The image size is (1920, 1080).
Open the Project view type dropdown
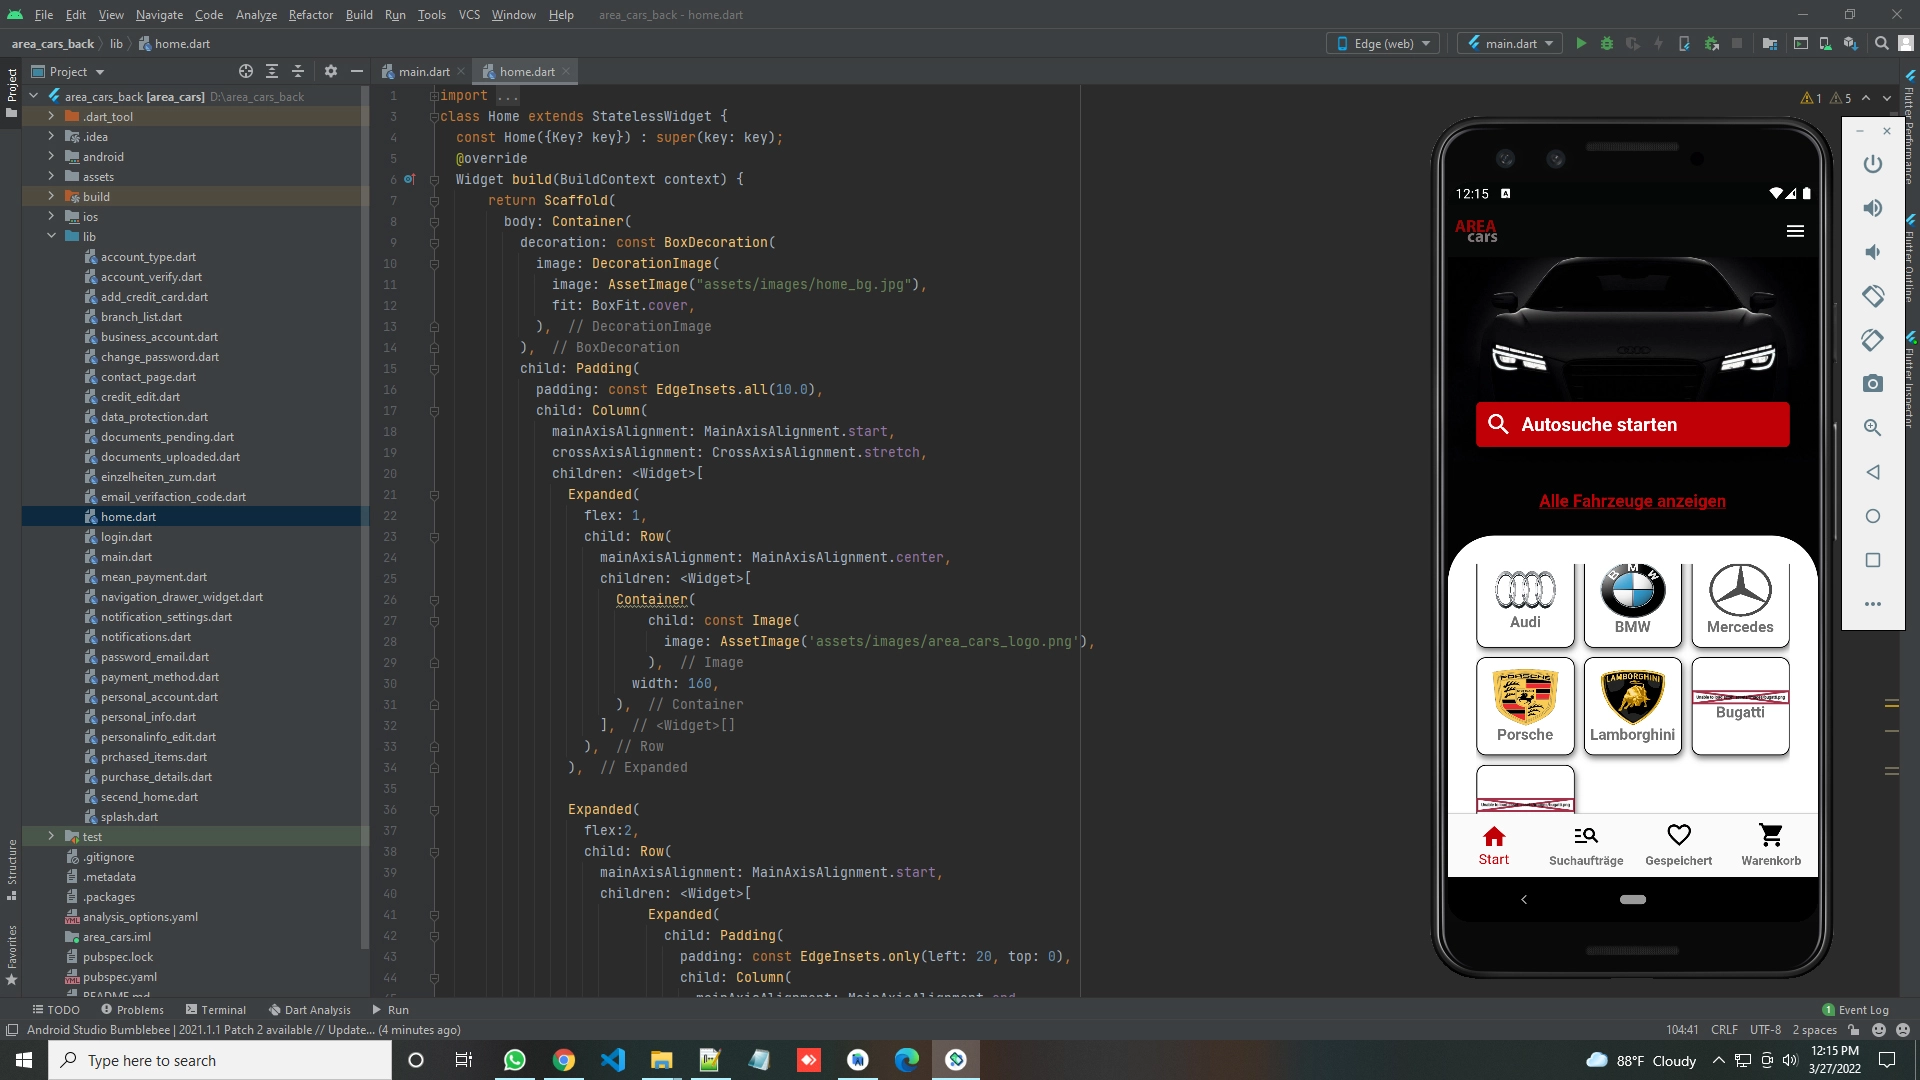coord(68,72)
